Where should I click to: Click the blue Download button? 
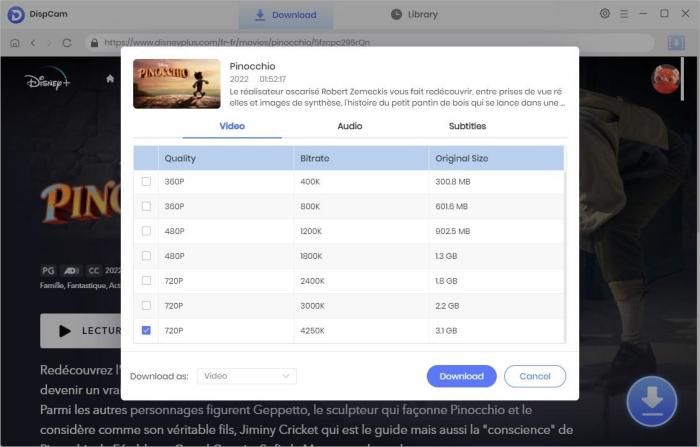point(462,376)
